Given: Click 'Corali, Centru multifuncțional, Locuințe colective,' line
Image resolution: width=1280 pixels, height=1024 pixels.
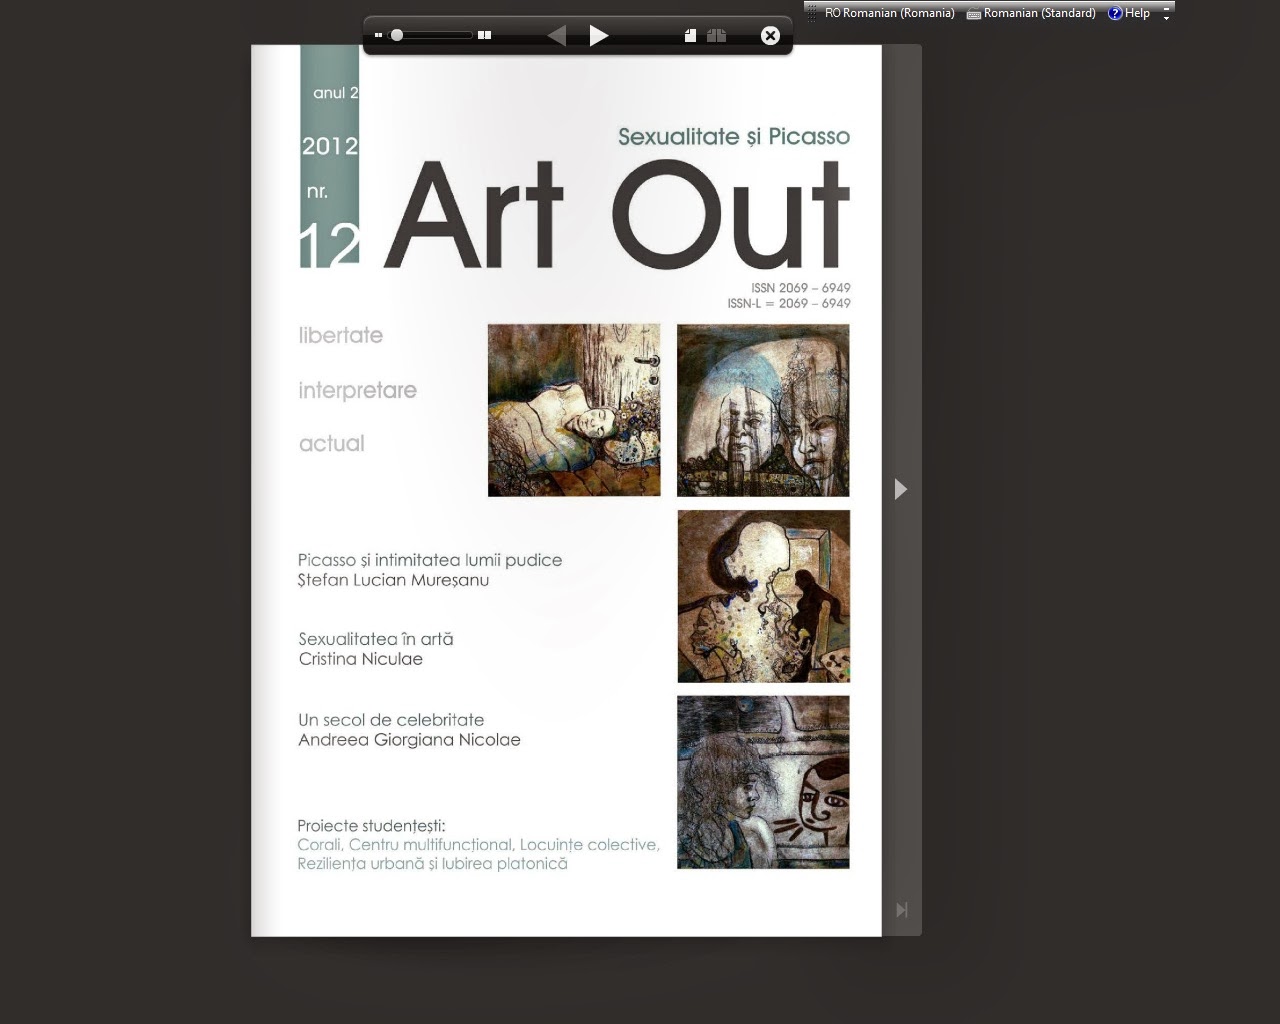Looking at the screenshot, I should click(x=478, y=845).
